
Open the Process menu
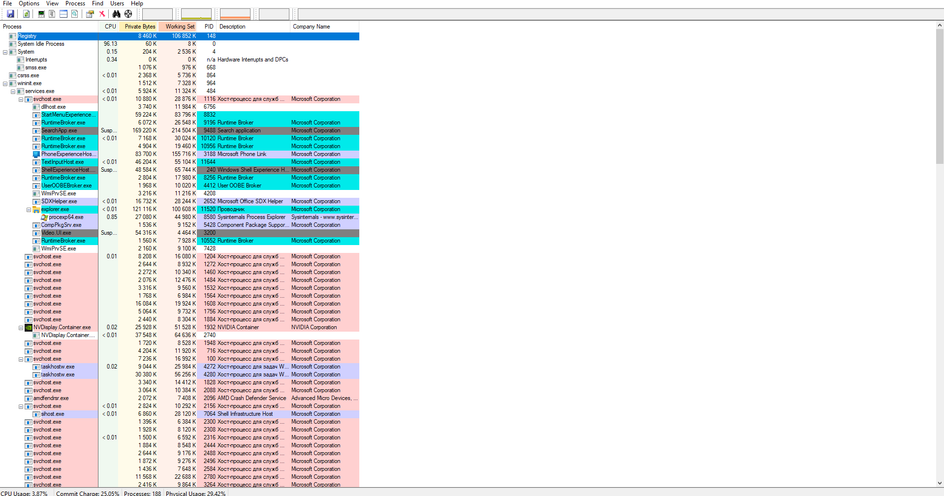click(x=75, y=4)
